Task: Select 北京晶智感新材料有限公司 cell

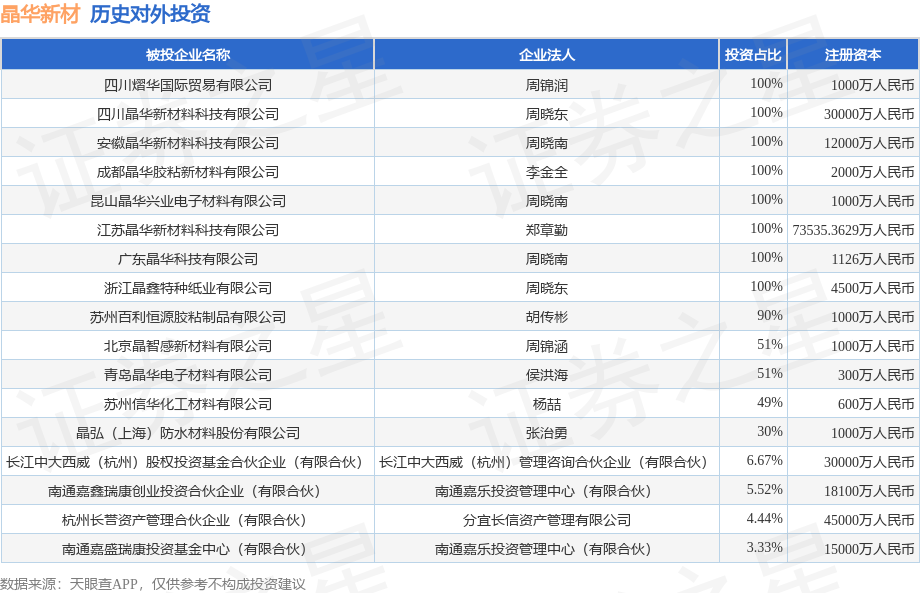Action: [x=188, y=346]
